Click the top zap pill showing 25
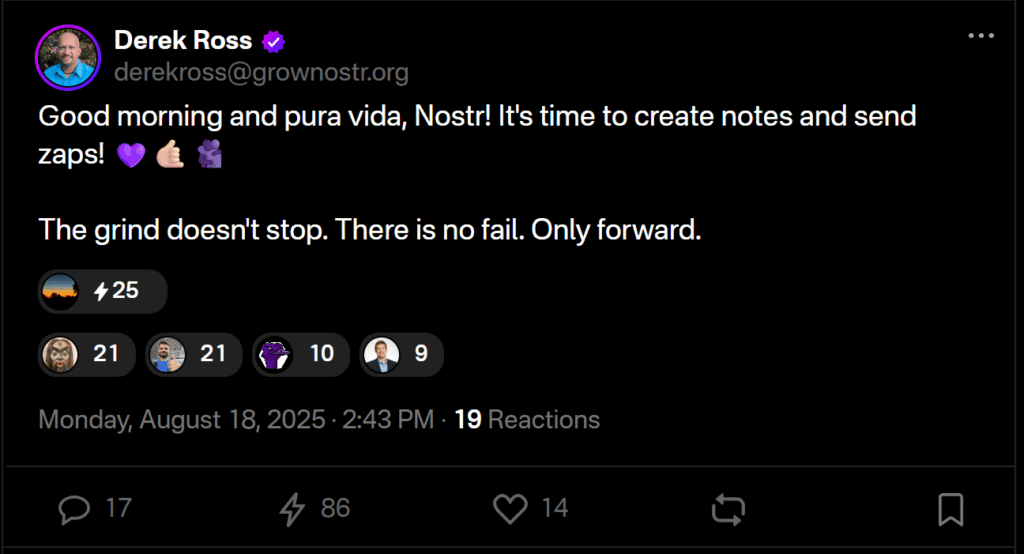 (102, 292)
